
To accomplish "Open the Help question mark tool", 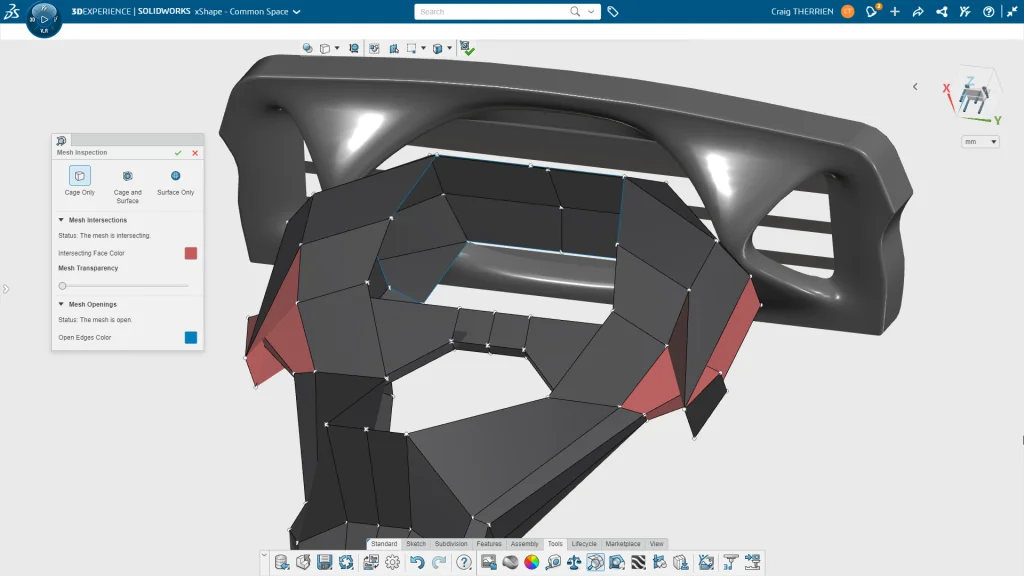I will tap(464, 562).
